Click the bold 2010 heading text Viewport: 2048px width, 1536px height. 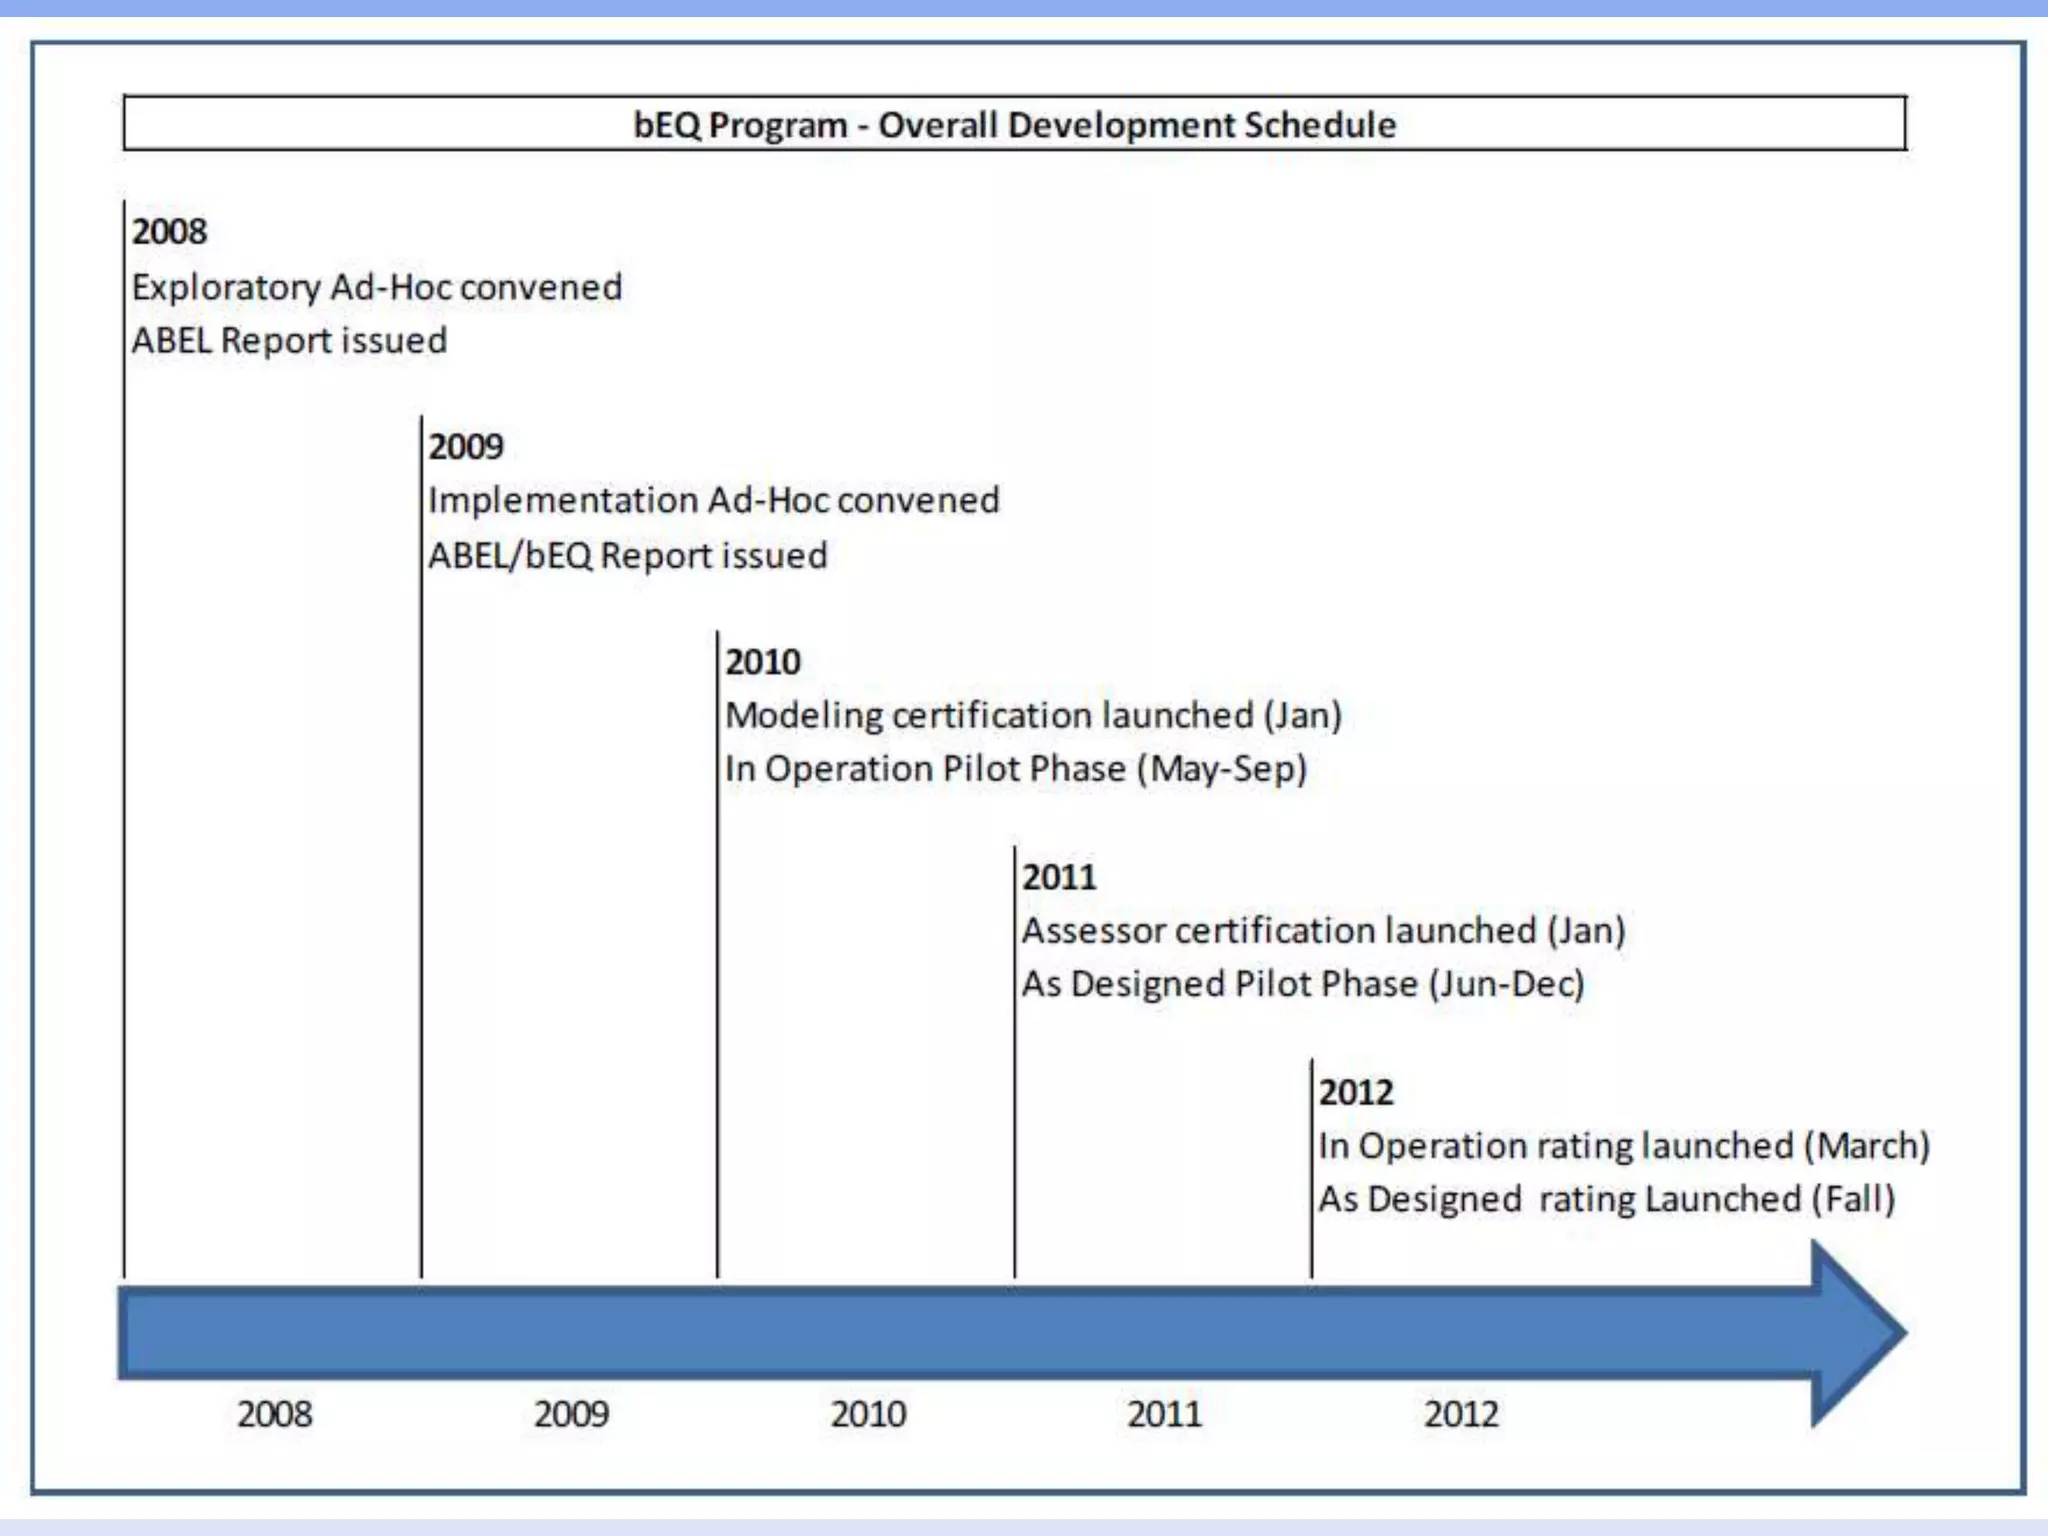(763, 662)
